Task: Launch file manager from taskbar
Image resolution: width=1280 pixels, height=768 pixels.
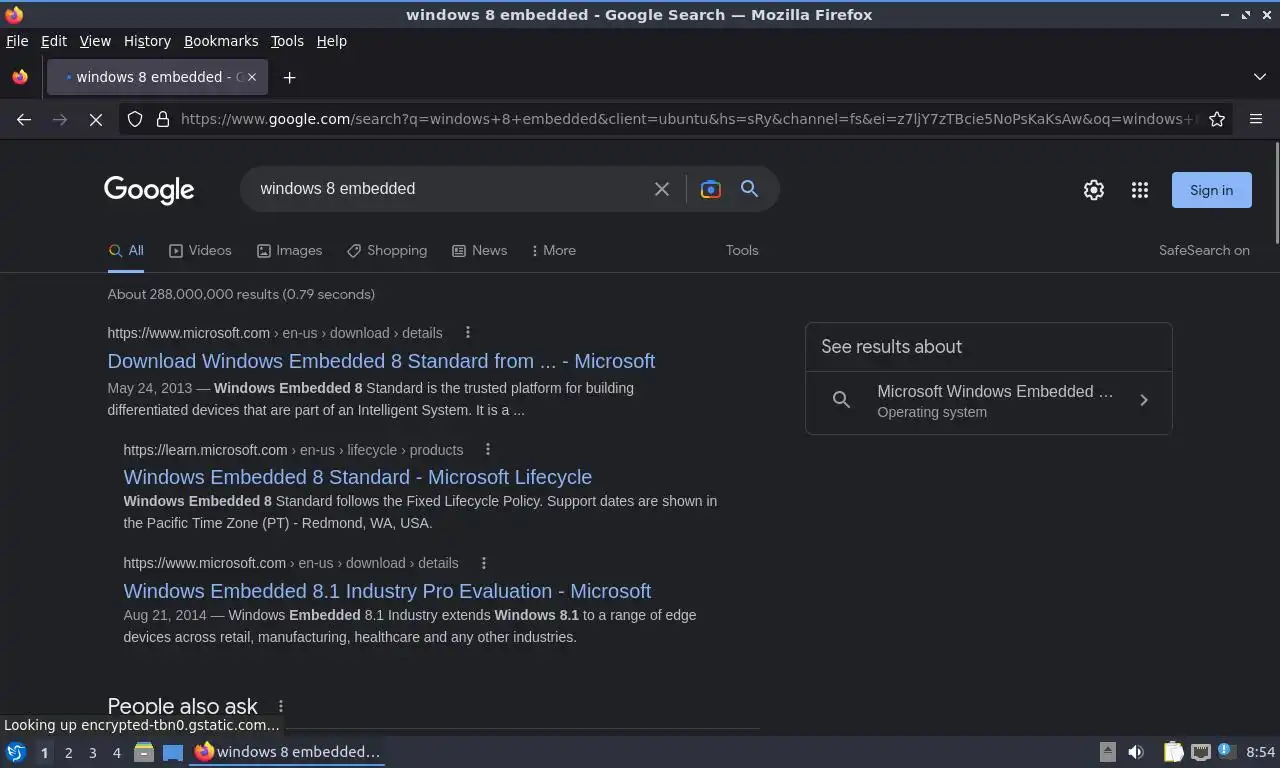Action: [144, 752]
